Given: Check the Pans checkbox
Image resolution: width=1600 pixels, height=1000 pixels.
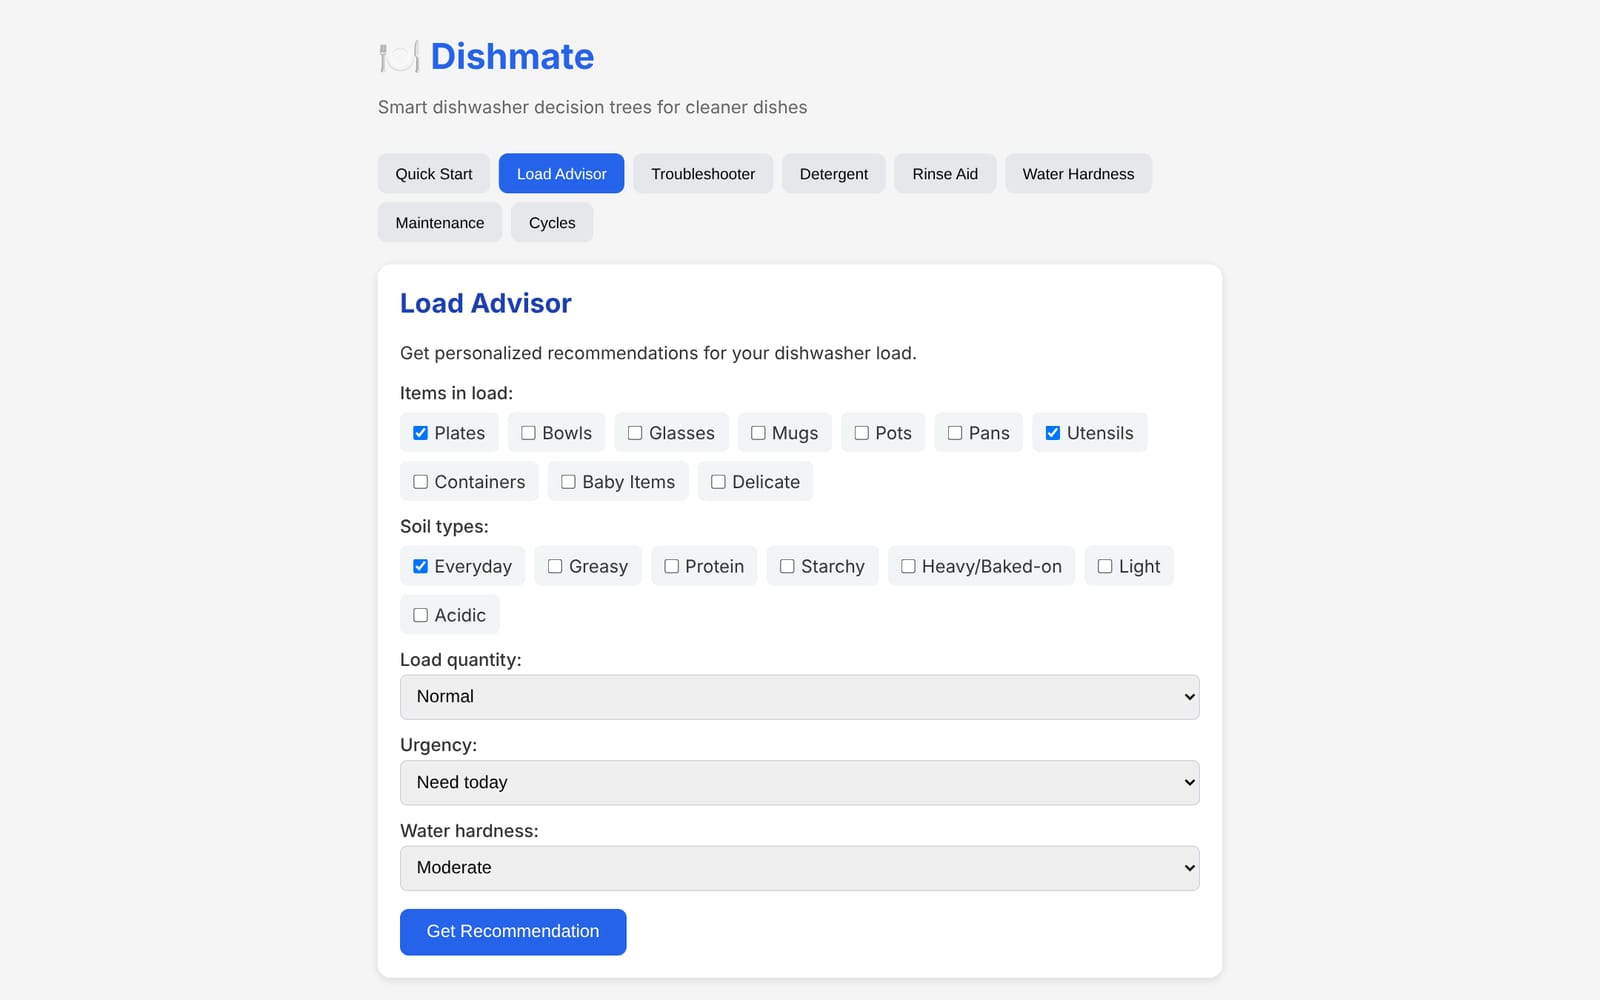Looking at the screenshot, I should [x=955, y=433].
